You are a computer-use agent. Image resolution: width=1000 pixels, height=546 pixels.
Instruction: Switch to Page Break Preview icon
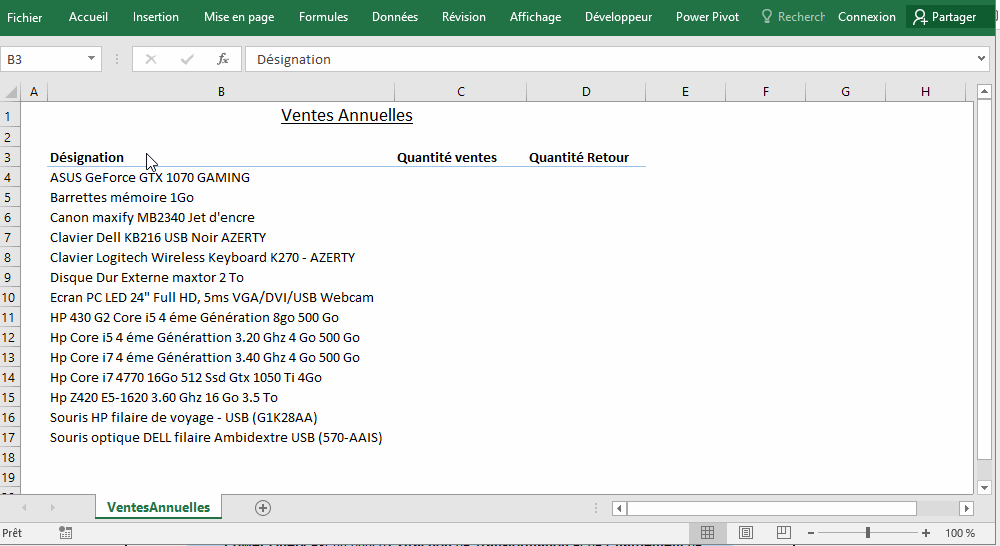pos(784,533)
